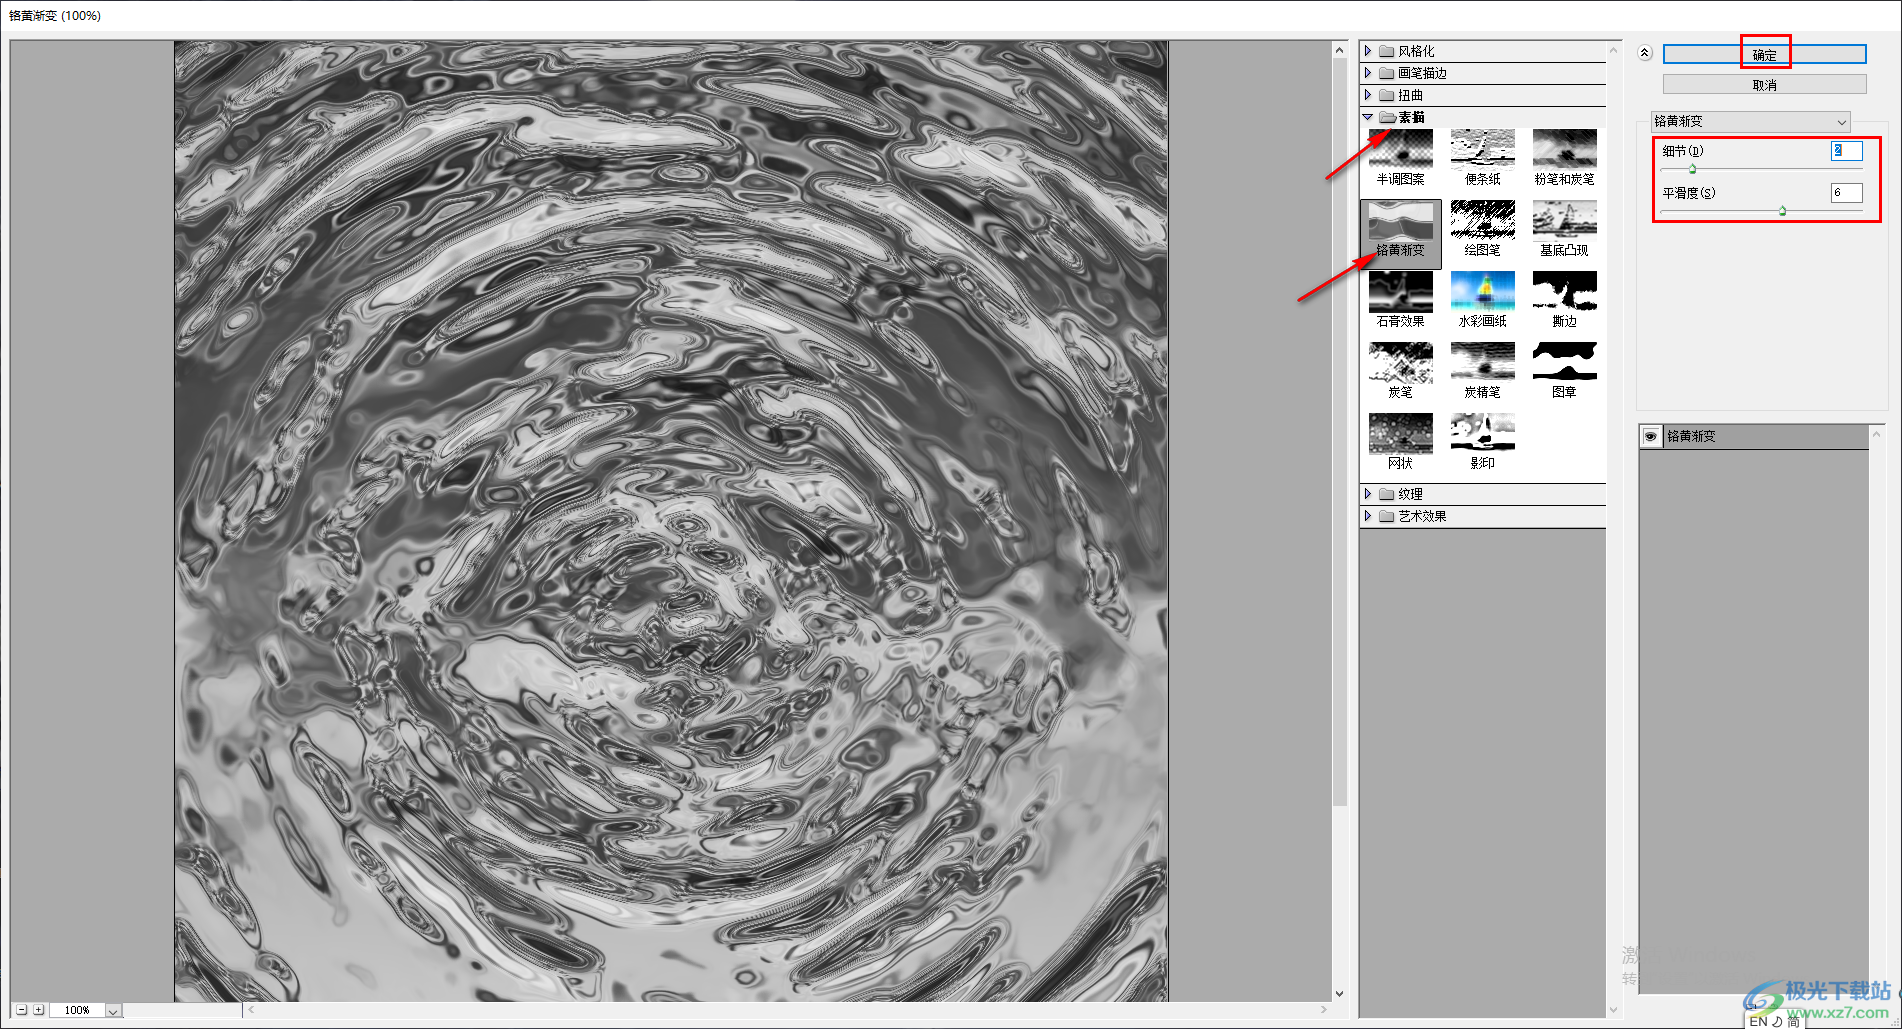
Task: Click the preview scroll-up arrow
Action: [x=1340, y=49]
